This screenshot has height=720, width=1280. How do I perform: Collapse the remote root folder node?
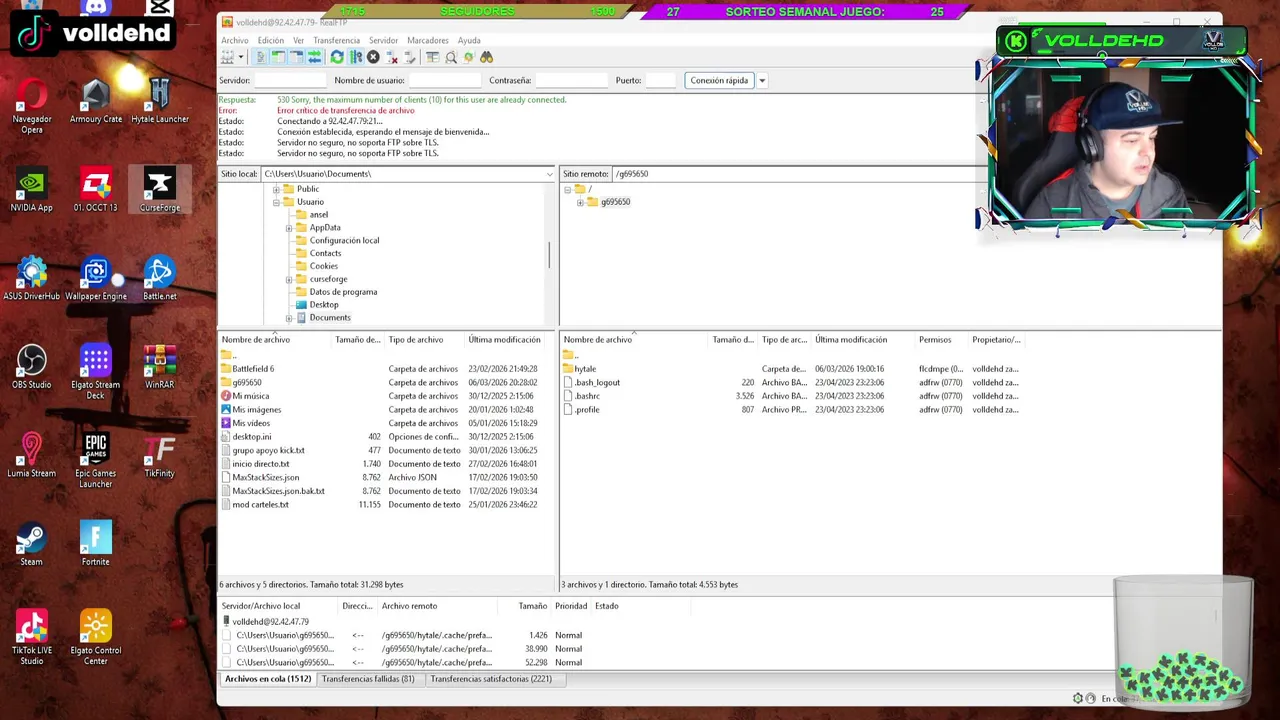(567, 189)
